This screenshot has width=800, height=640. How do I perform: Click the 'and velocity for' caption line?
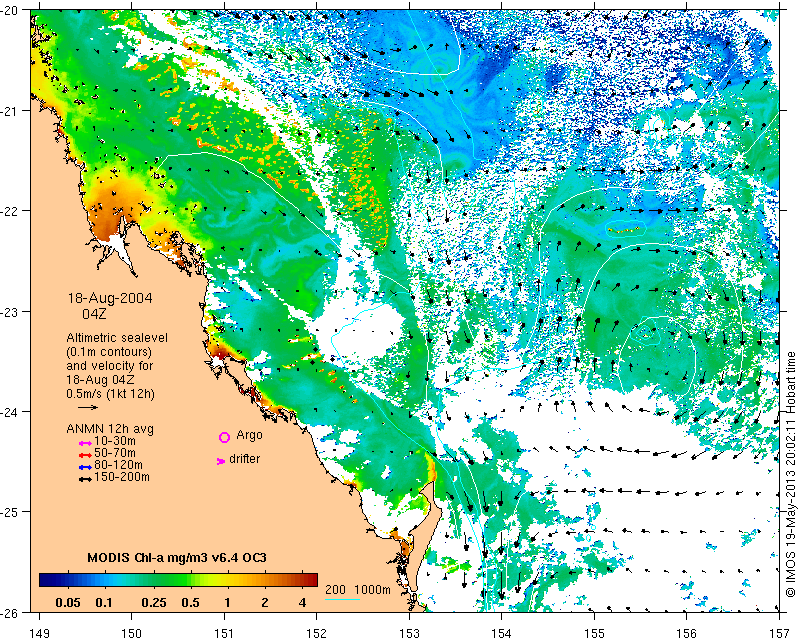109,366
